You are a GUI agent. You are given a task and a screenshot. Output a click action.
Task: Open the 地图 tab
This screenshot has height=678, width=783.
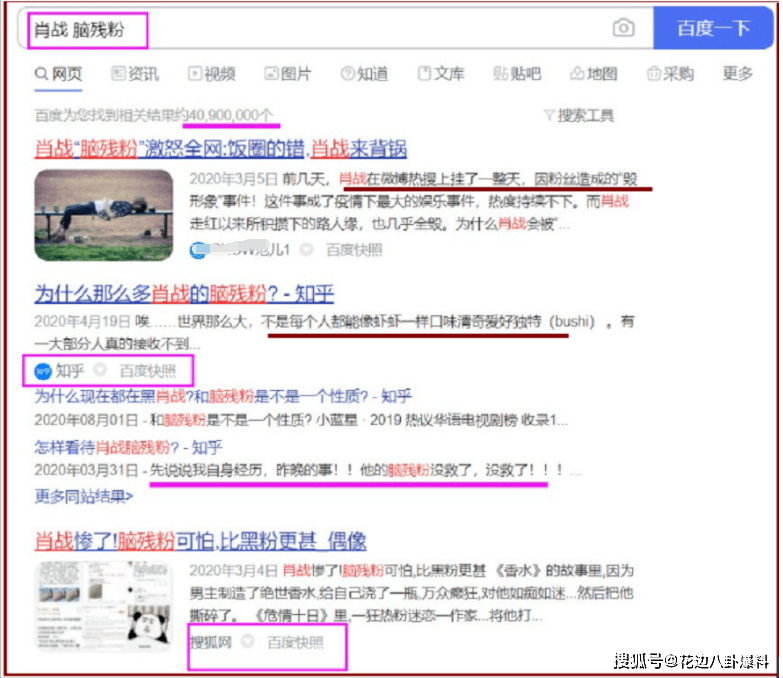pyautogui.click(x=593, y=74)
